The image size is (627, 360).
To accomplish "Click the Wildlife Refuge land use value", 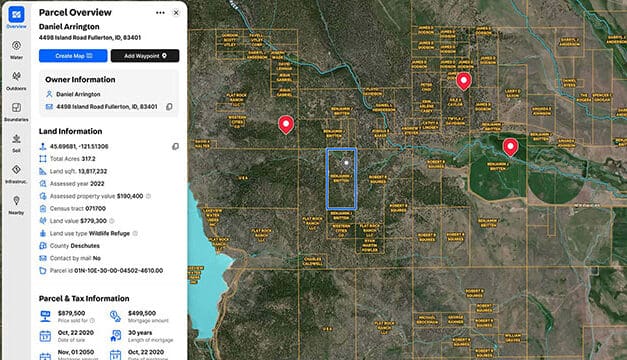I will (x=110, y=233).
